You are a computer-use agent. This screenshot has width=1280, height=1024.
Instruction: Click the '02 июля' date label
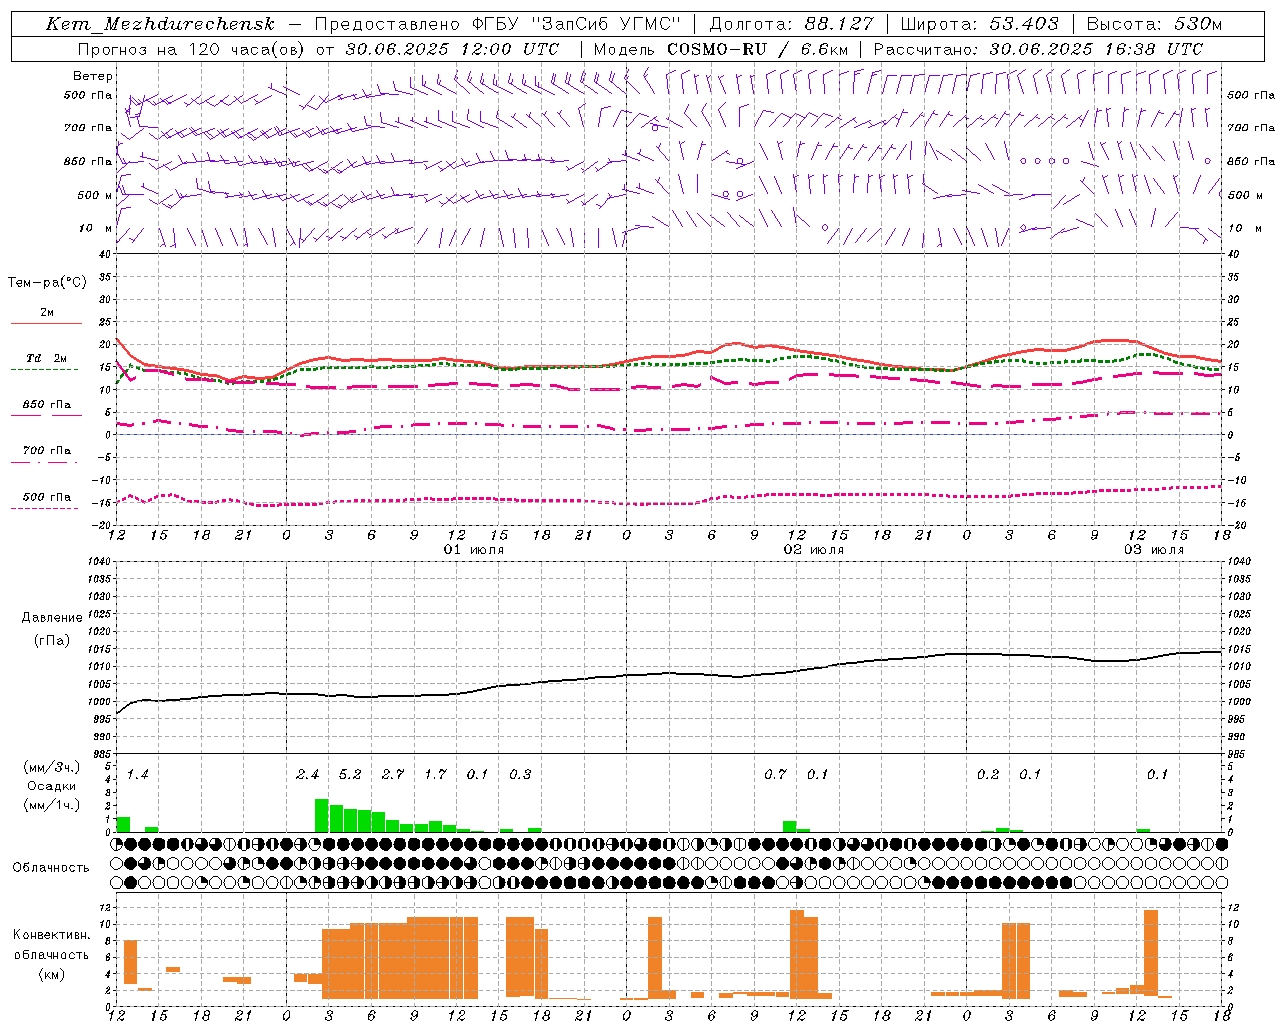point(813,550)
